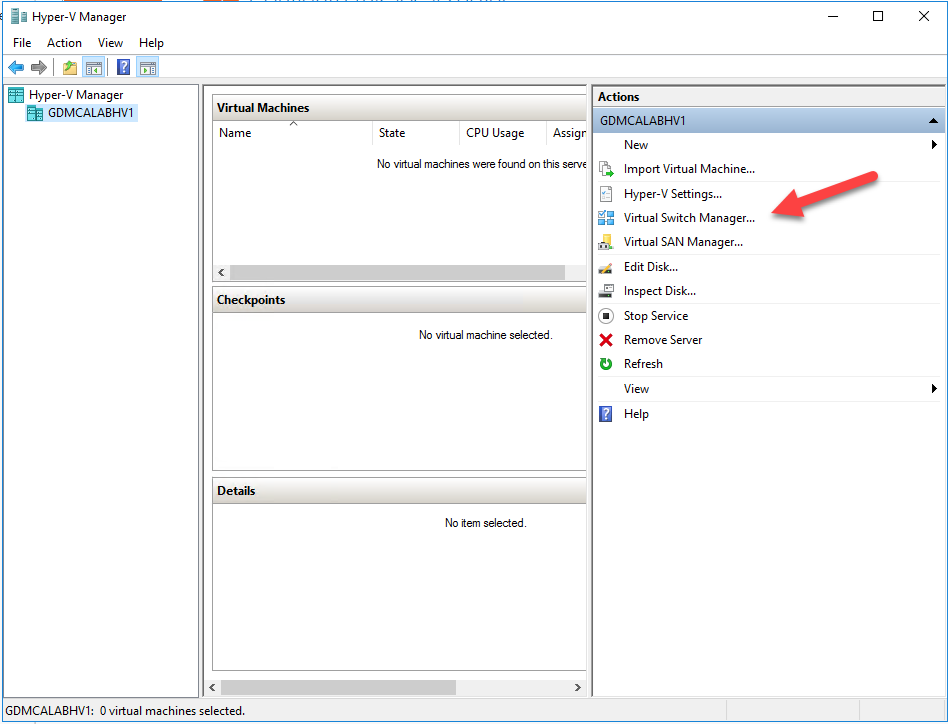This screenshot has height=724, width=948.
Task: Click bottom scrollbar right arrow
Action: pos(577,688)
